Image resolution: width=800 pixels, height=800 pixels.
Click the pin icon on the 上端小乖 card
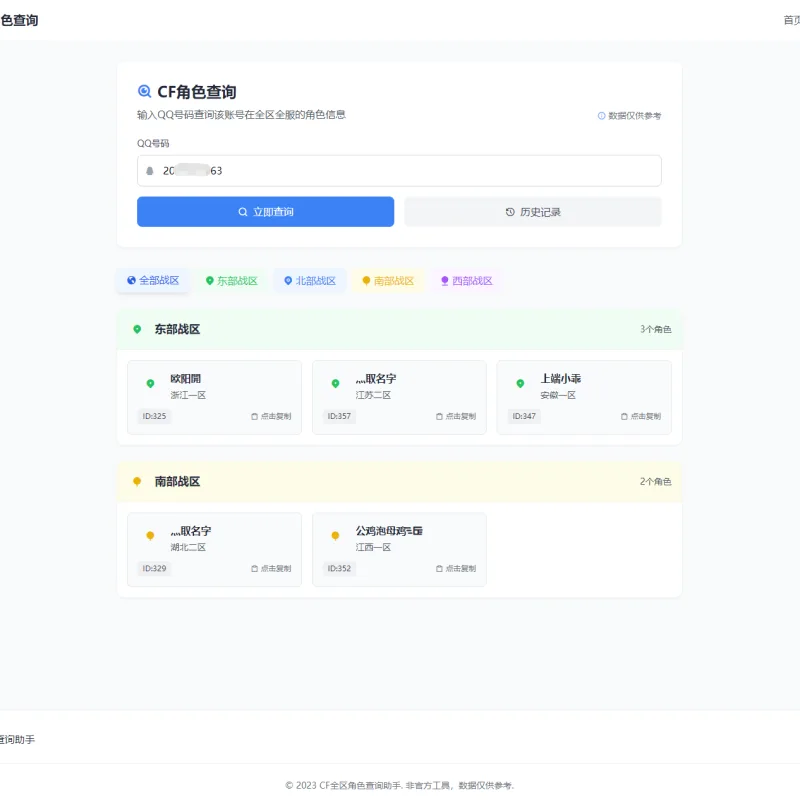click(520, 383)
